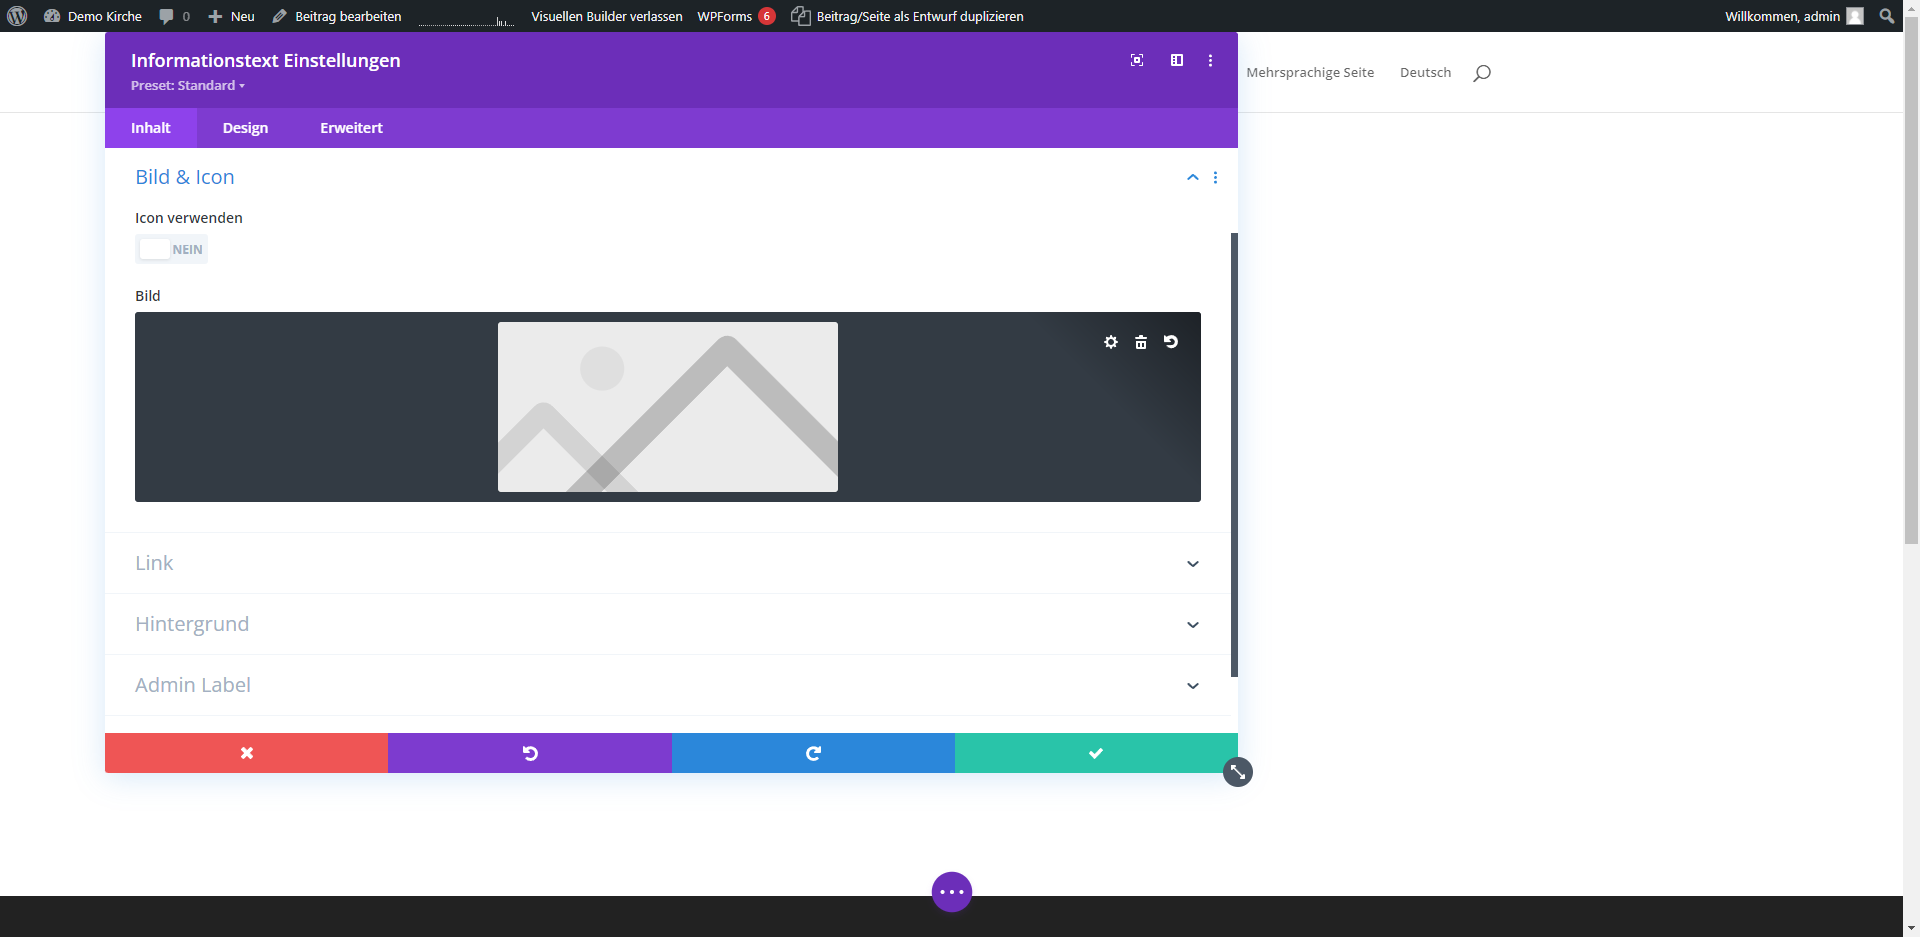Viewport: 1920px width, 937px height.
Task: Open the Preset: Standard dropdown
Action: click(x=188, y=86)
